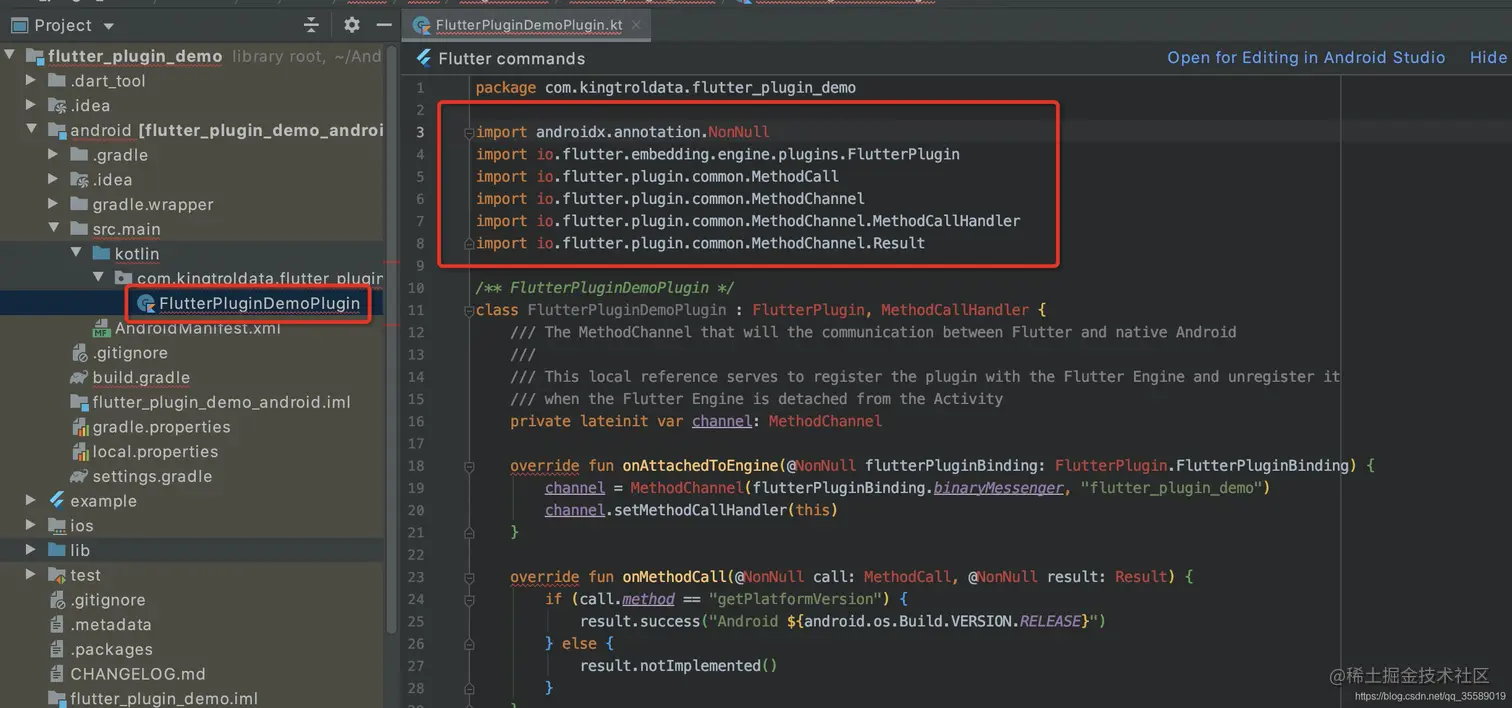This screenshot has width=1512, height=708.
Task: Select flutter_plugin_demo.iml file
Action: 164,699
